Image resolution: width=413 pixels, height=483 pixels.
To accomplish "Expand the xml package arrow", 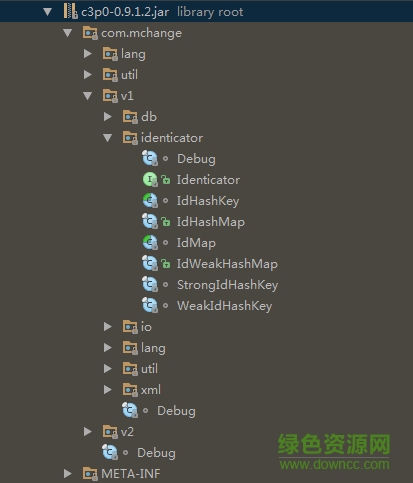I will click(x=107, y=390).
